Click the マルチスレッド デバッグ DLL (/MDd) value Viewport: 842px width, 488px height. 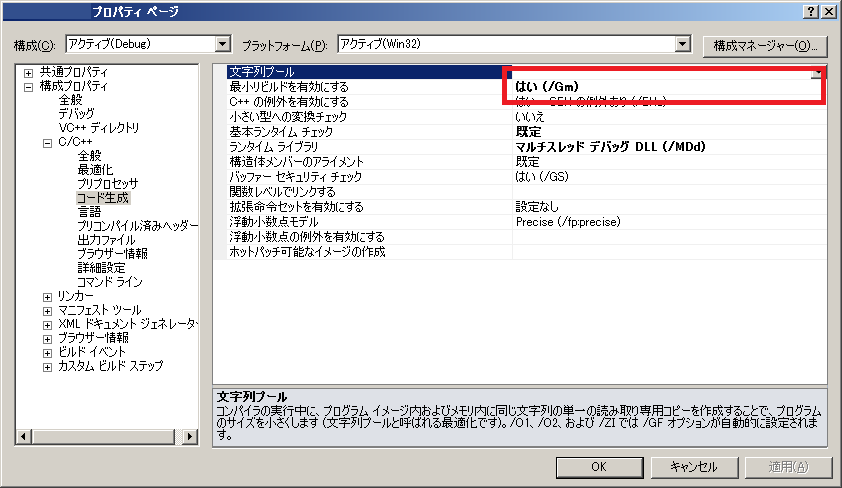pyautogui.click(x=669, y=147)
